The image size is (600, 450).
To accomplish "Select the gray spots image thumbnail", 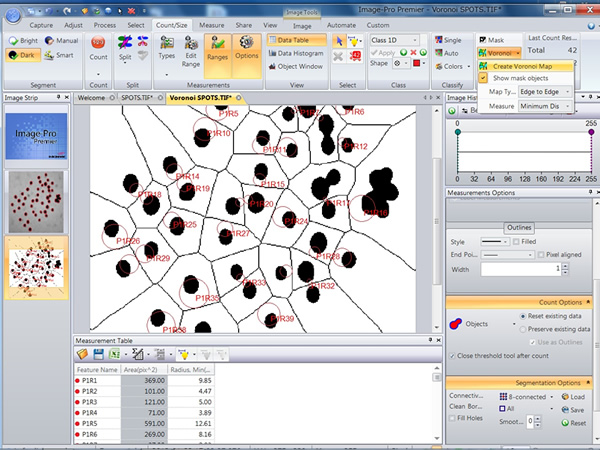I will [x=36, y=202].
